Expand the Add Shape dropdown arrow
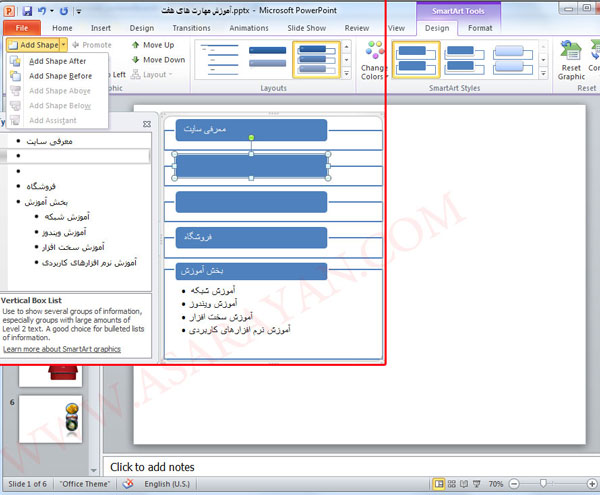 64,45
